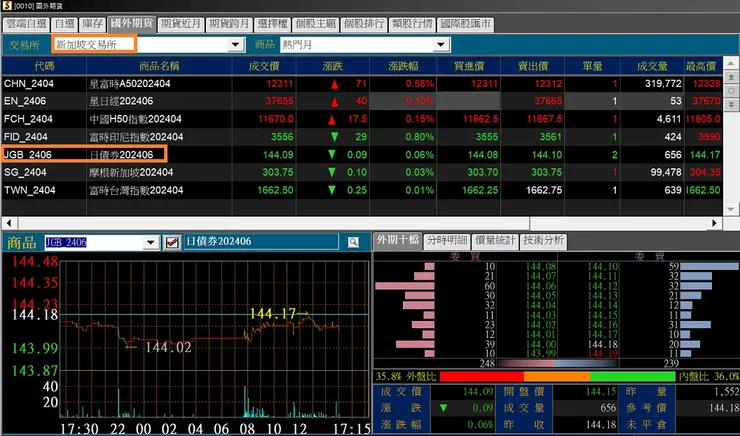Image resolution: width=740 pixels, height=436 pixels.
Task: Click the 最高價 column header
Action: click(x=703, y=66)
